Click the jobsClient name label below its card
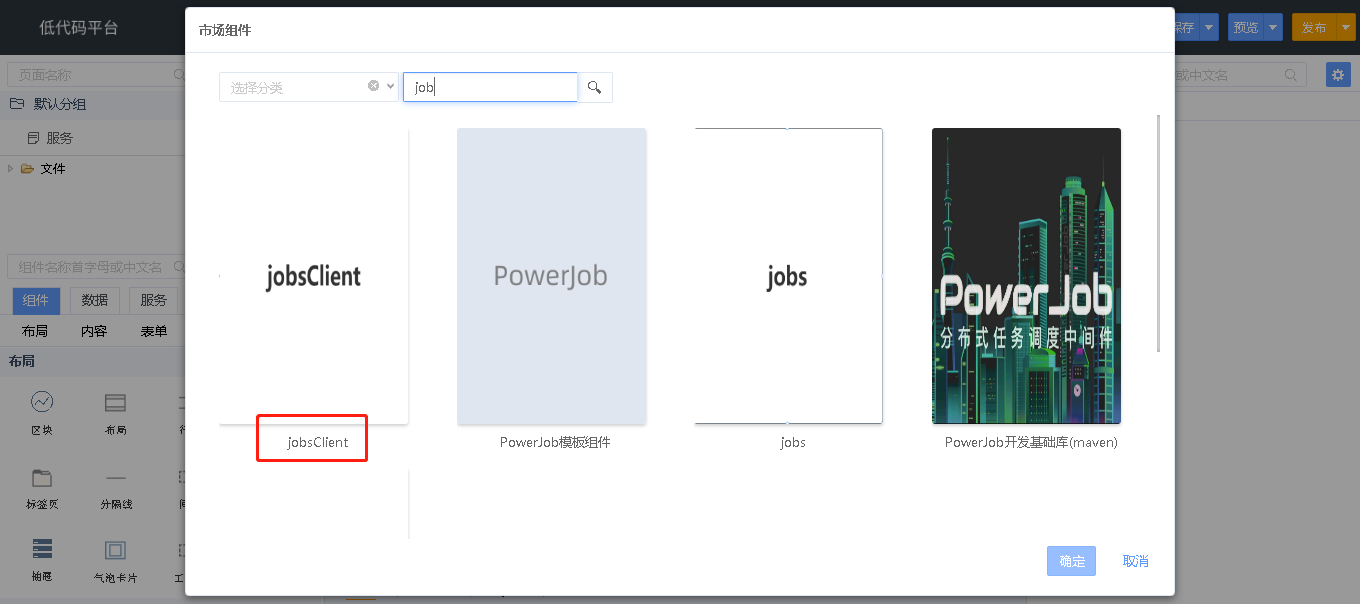Screen dimensions: 1360x604 click(x=318, y=442)
